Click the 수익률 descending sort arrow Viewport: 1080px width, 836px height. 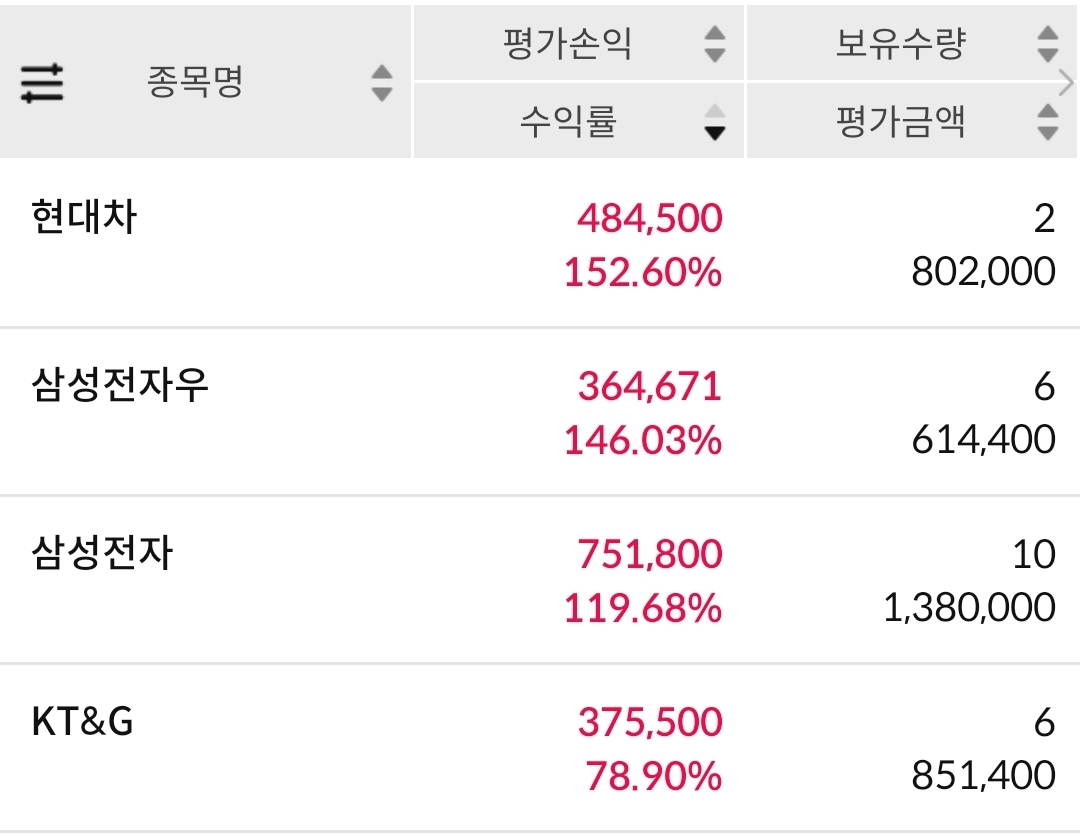715,133
